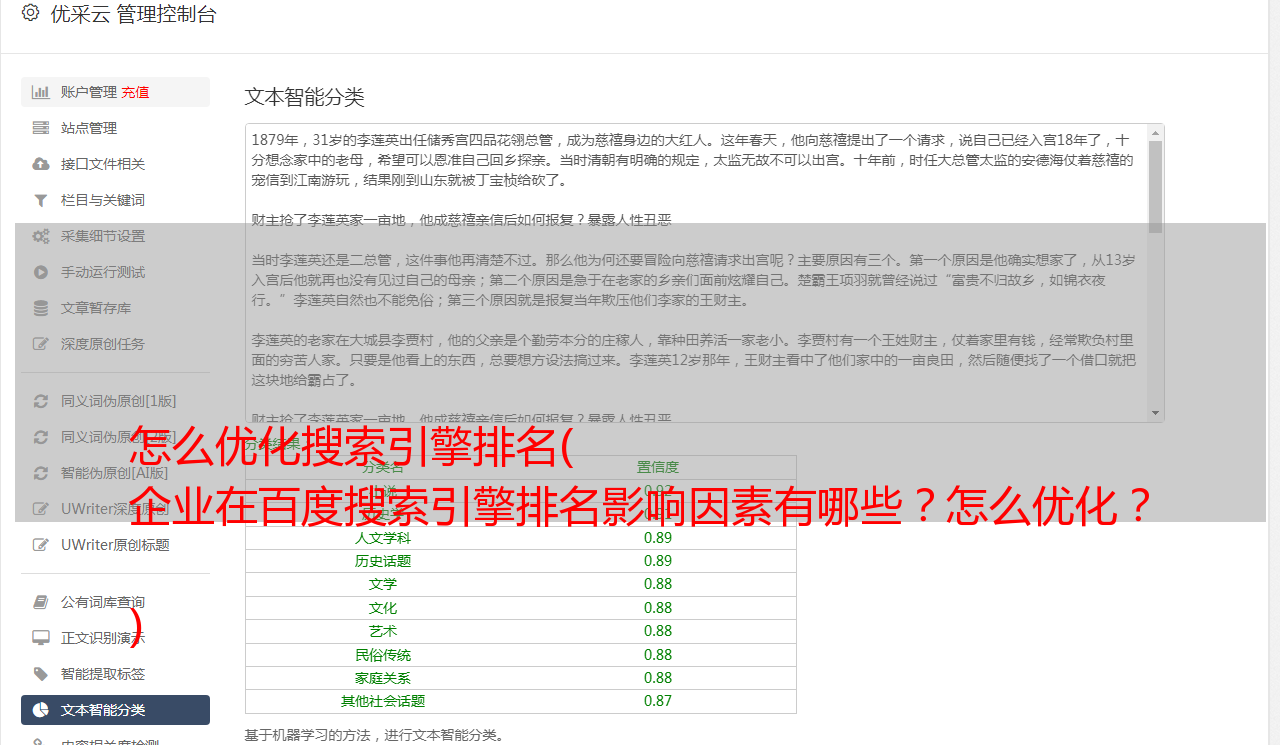
Task: Click the refresh icon for 智能伪原创[AI版]
Action: (x=41, y=473)
